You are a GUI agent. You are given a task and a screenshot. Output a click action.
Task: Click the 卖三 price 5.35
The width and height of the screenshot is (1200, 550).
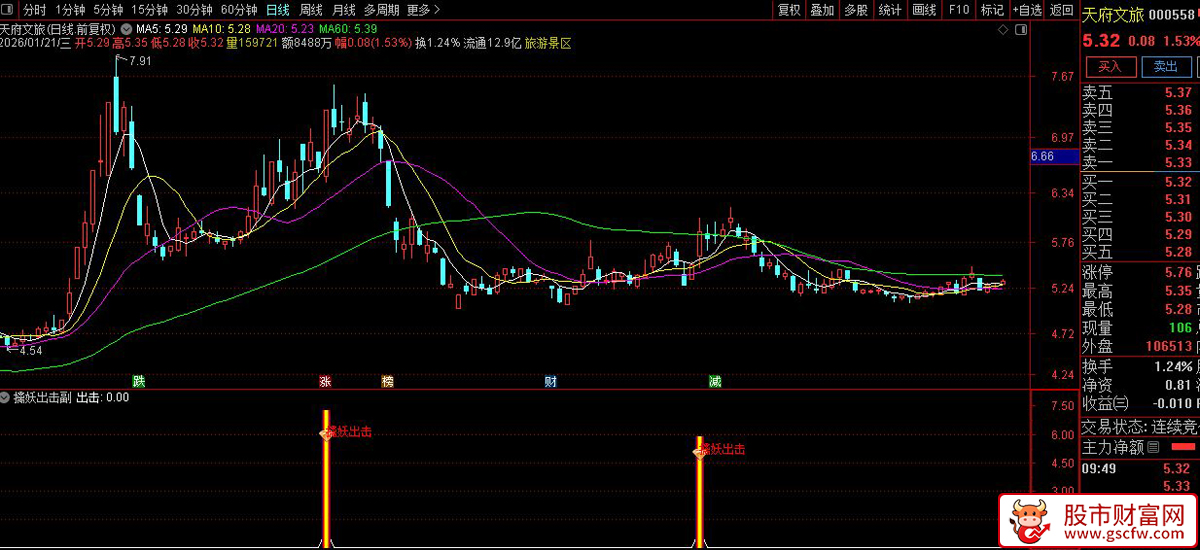pyautogui.click(x=1177, y=127)
